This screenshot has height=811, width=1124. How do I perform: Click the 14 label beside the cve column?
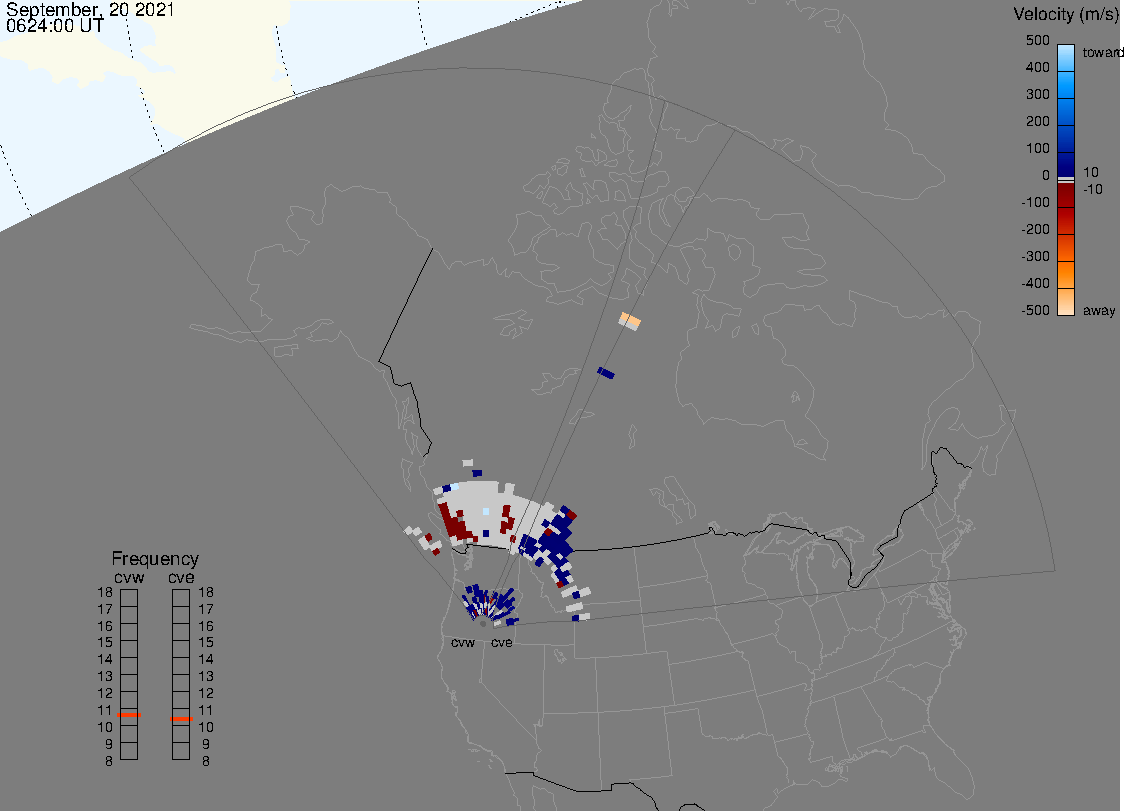[206, 659]
